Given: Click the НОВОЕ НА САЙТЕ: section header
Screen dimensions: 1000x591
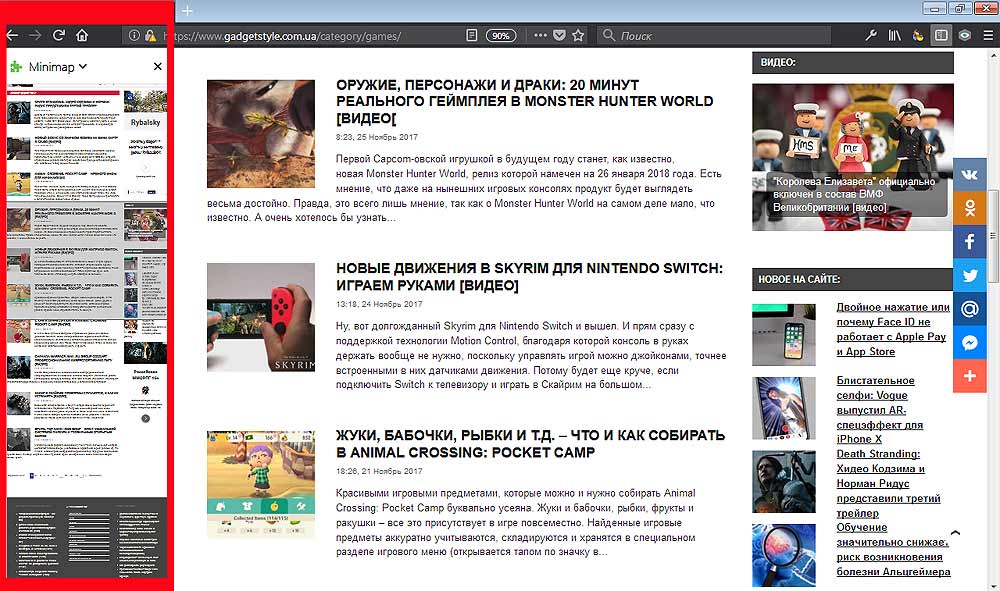Looking at the screenshot, I should tap(853, 279).
